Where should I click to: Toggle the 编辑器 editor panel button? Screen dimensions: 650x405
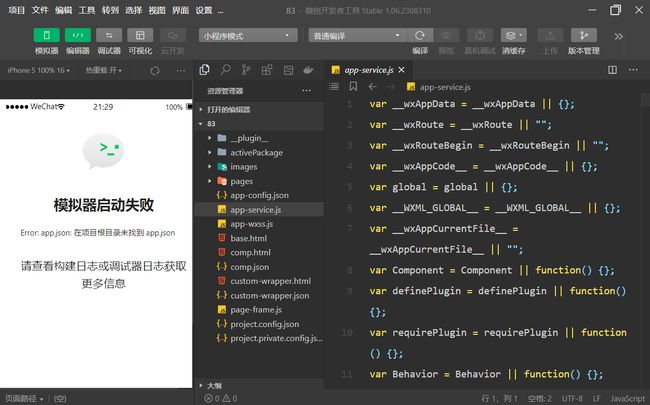(x=78, y=35)
